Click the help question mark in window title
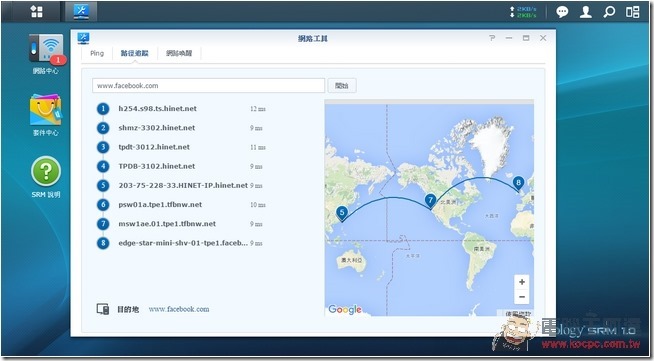 [492, 38]
